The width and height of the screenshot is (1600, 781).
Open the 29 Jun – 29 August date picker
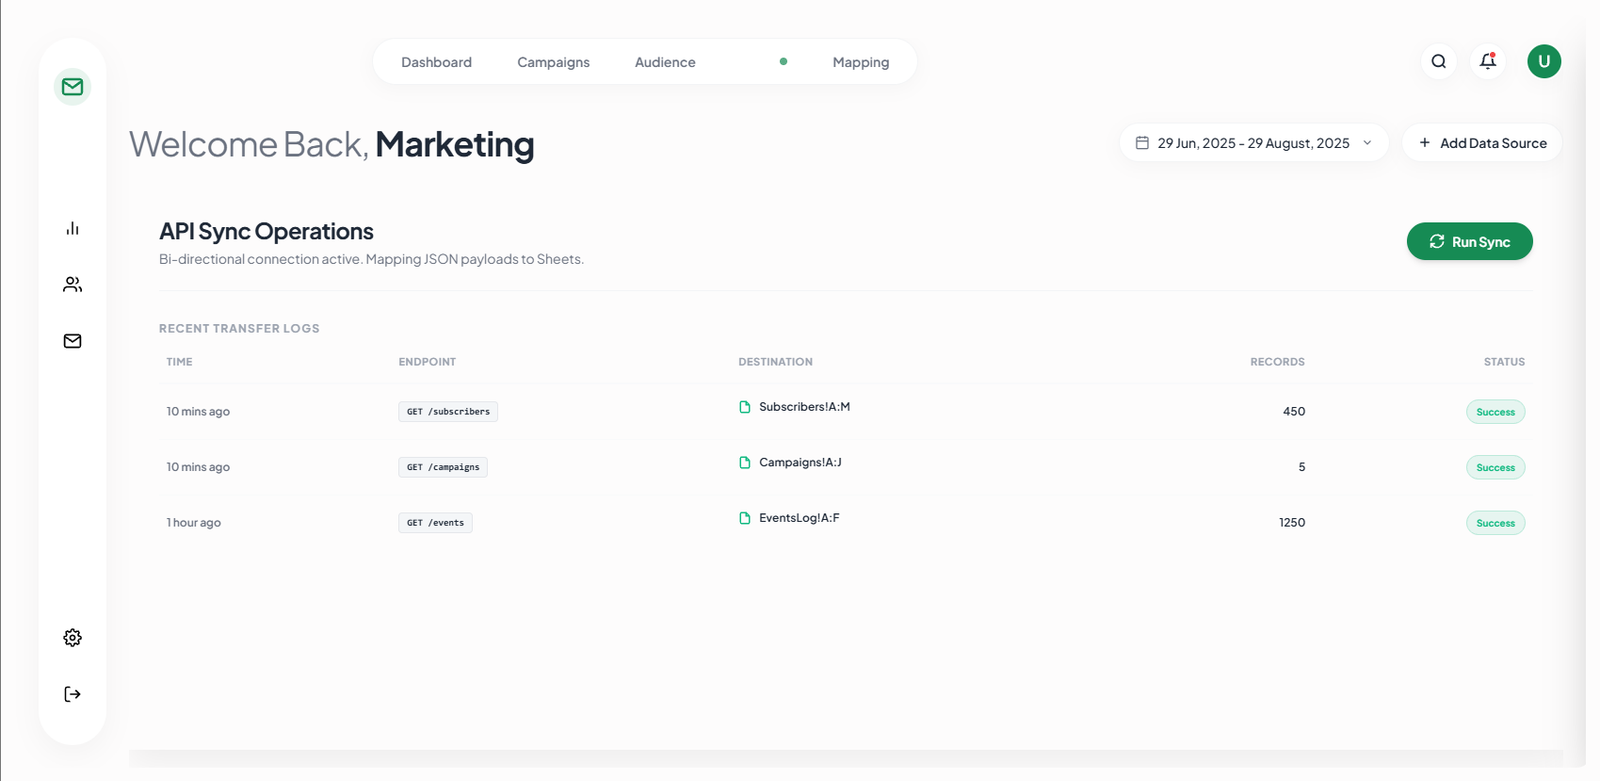(1254, 143)
